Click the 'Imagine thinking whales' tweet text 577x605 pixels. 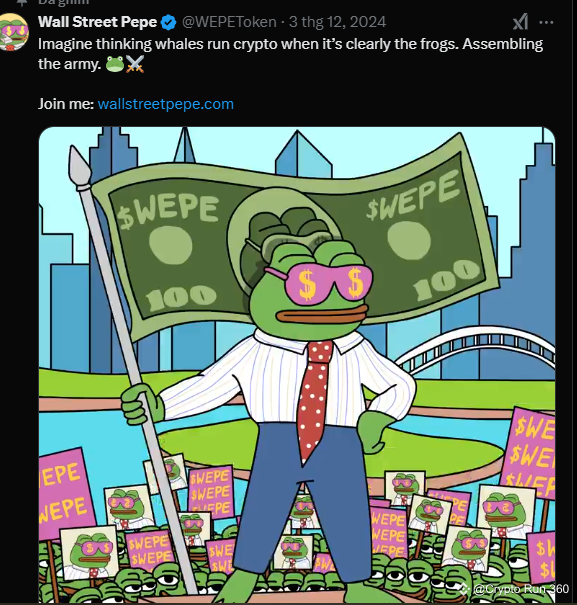click(x=290, y=54)
